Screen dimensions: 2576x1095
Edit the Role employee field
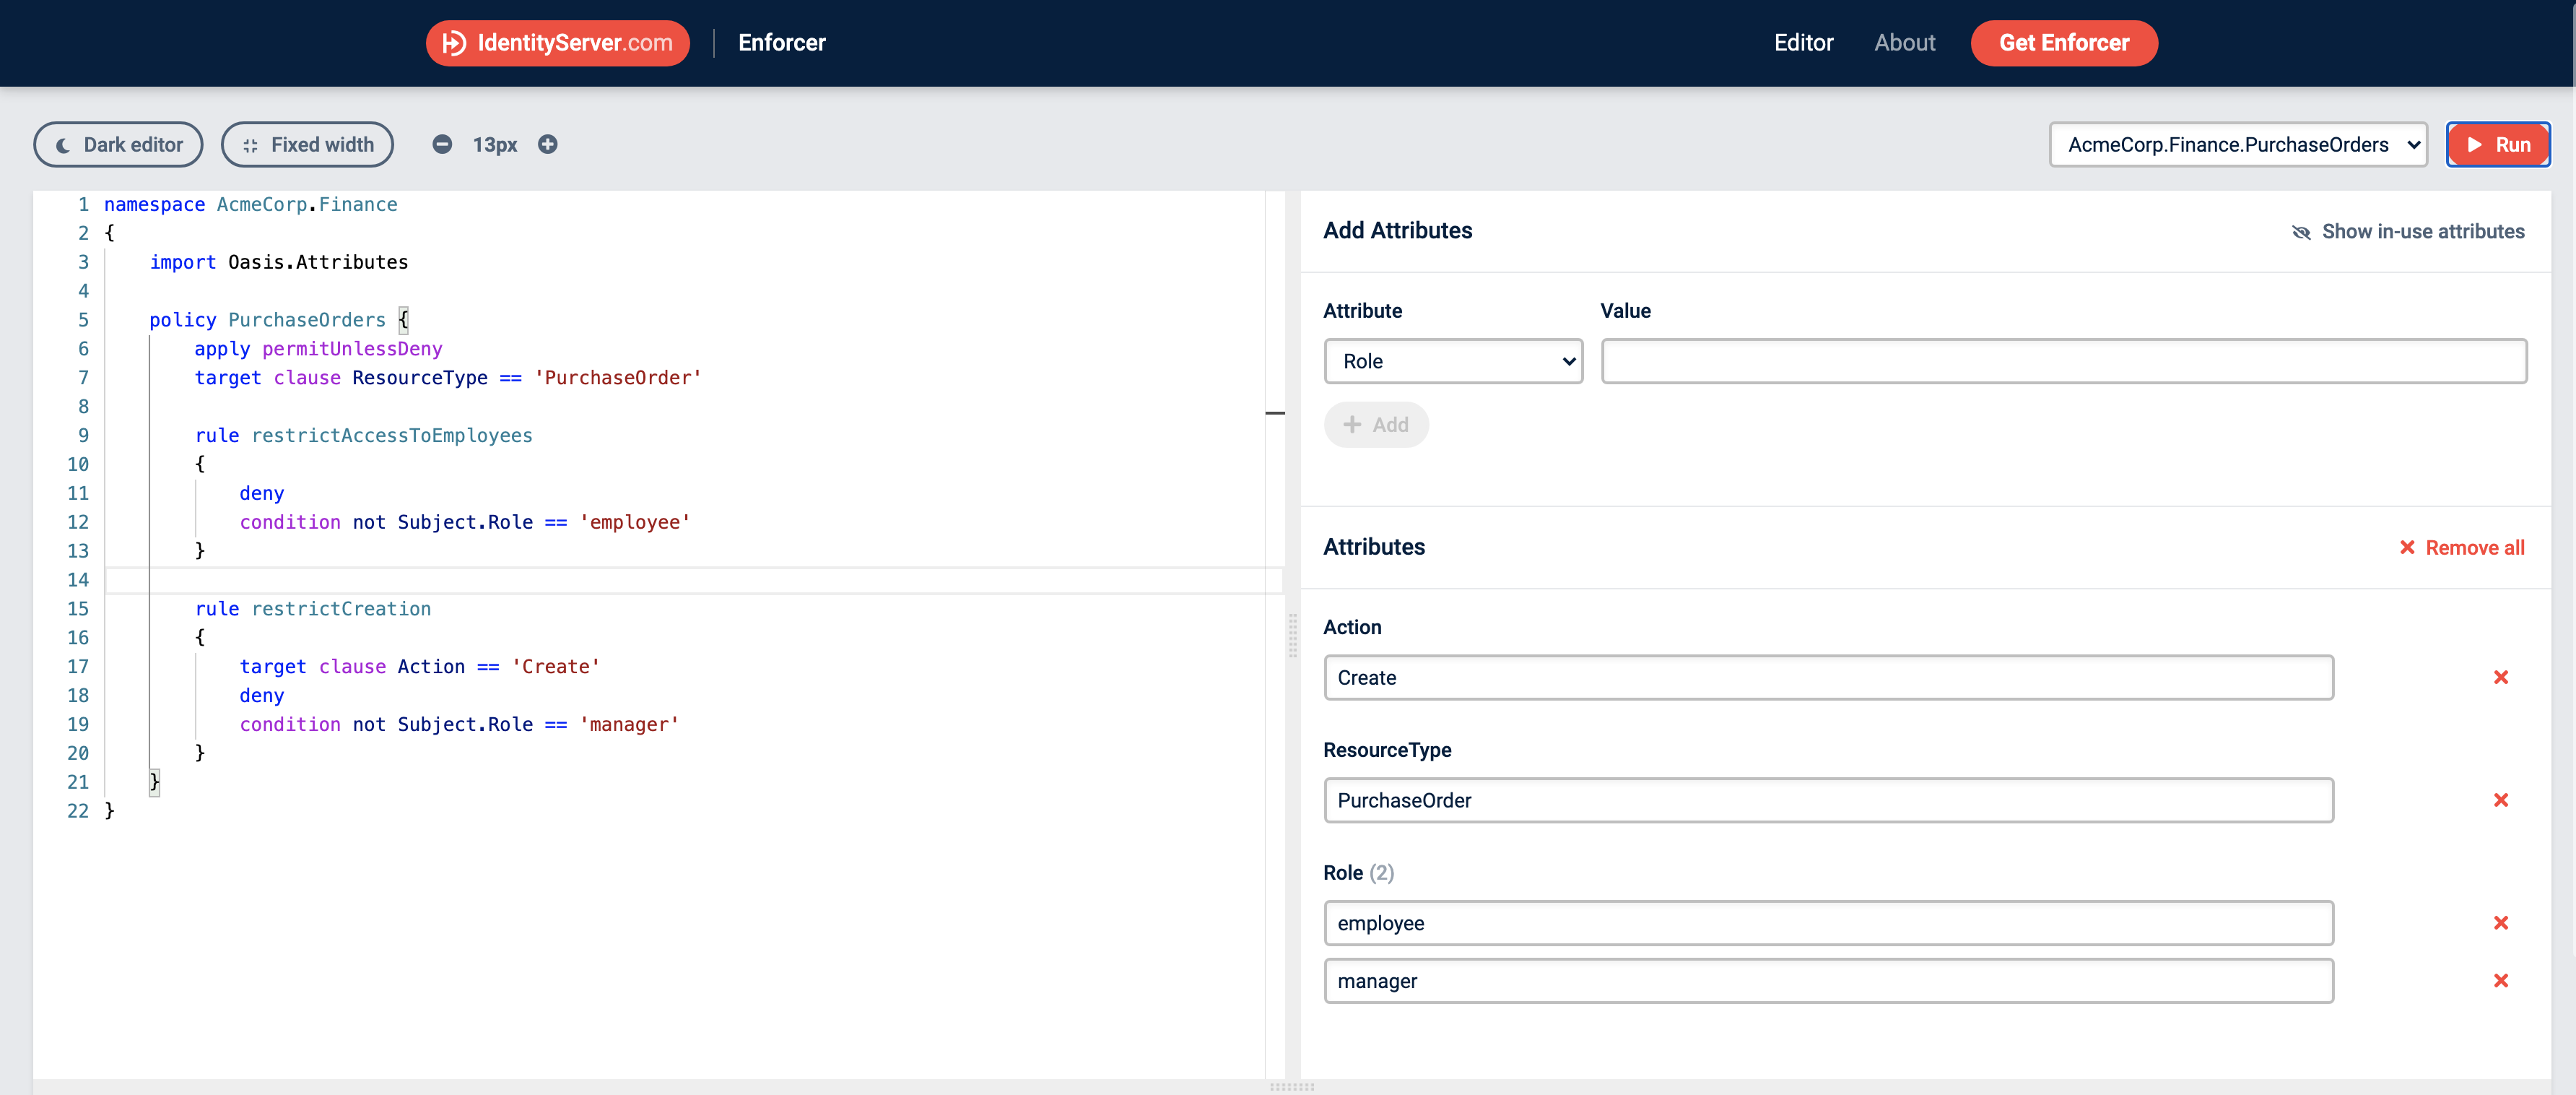coord(1828,924)
